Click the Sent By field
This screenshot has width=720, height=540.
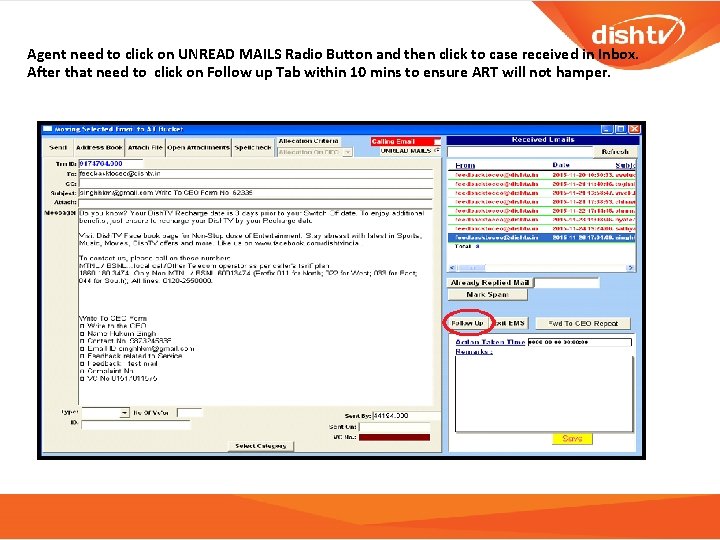click(405, 416)
